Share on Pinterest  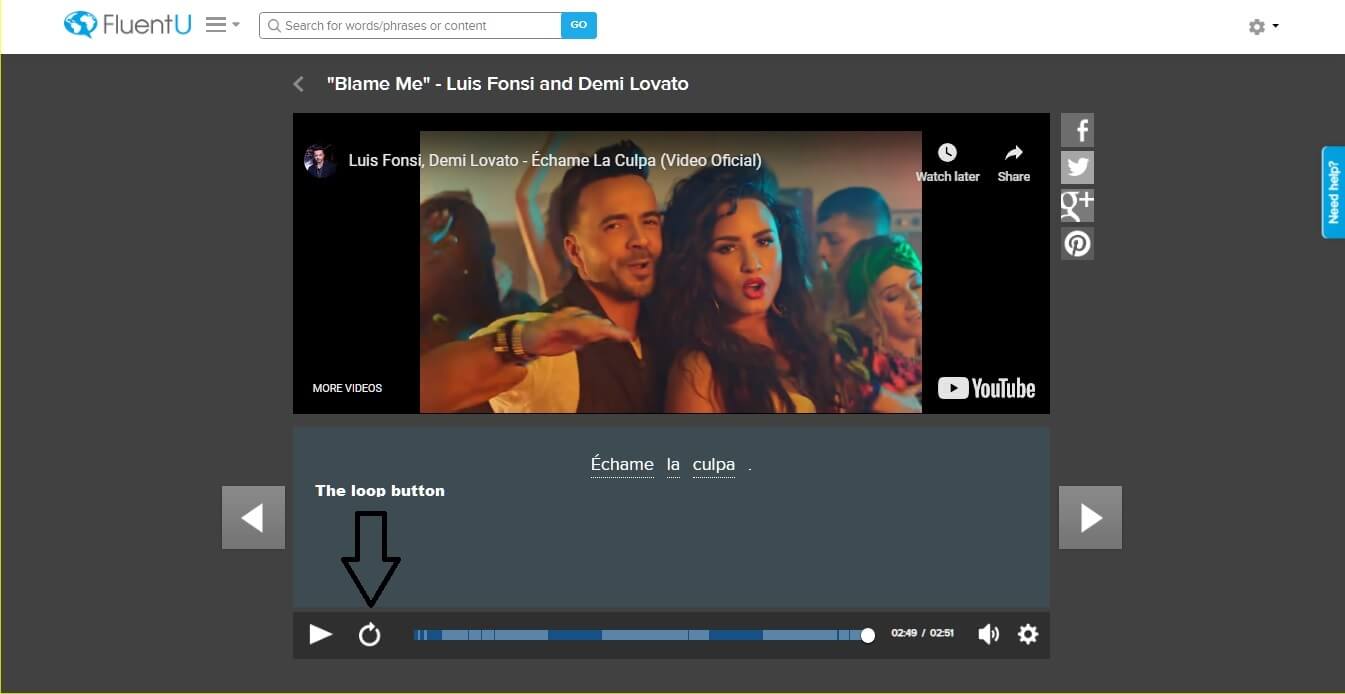pyautogui.click(x=1077, y=243)
